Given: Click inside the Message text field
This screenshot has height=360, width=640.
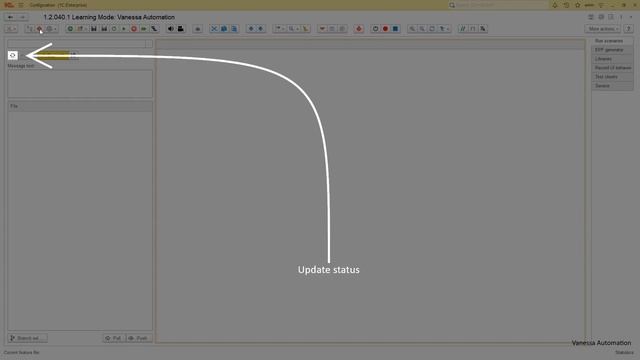Looking at the screenshot, I should click(x=80, y=84).
